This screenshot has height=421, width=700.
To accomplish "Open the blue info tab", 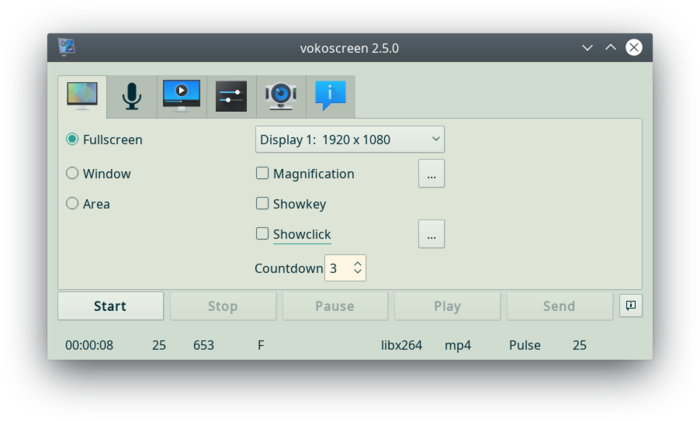I will (330, 96).
